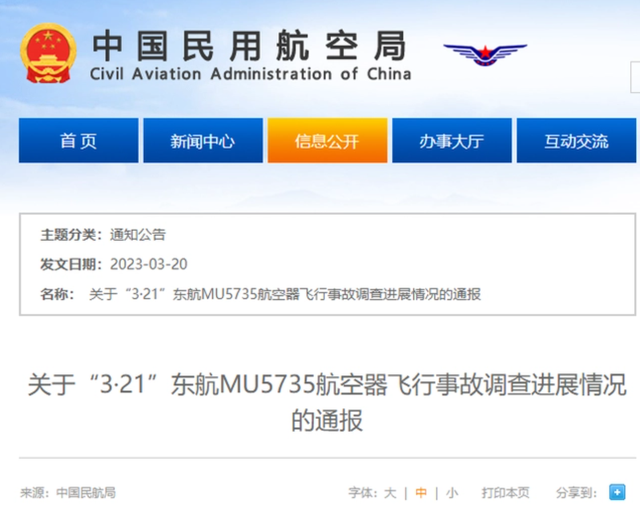
Task: Click the source 中国民航局 text
Action: pyautogui.click(x=86, y=493)
